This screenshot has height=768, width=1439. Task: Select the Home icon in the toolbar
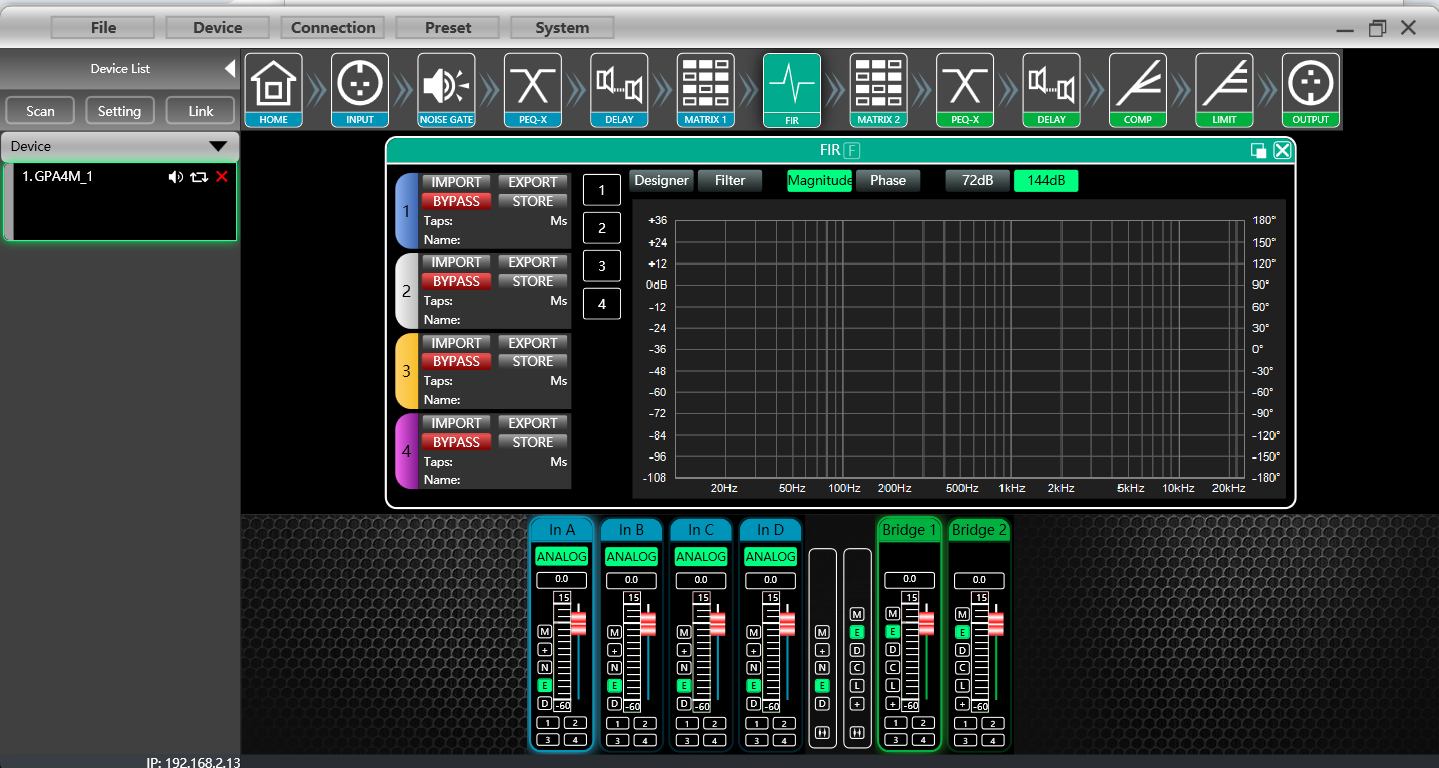click(x=273, y=90)
